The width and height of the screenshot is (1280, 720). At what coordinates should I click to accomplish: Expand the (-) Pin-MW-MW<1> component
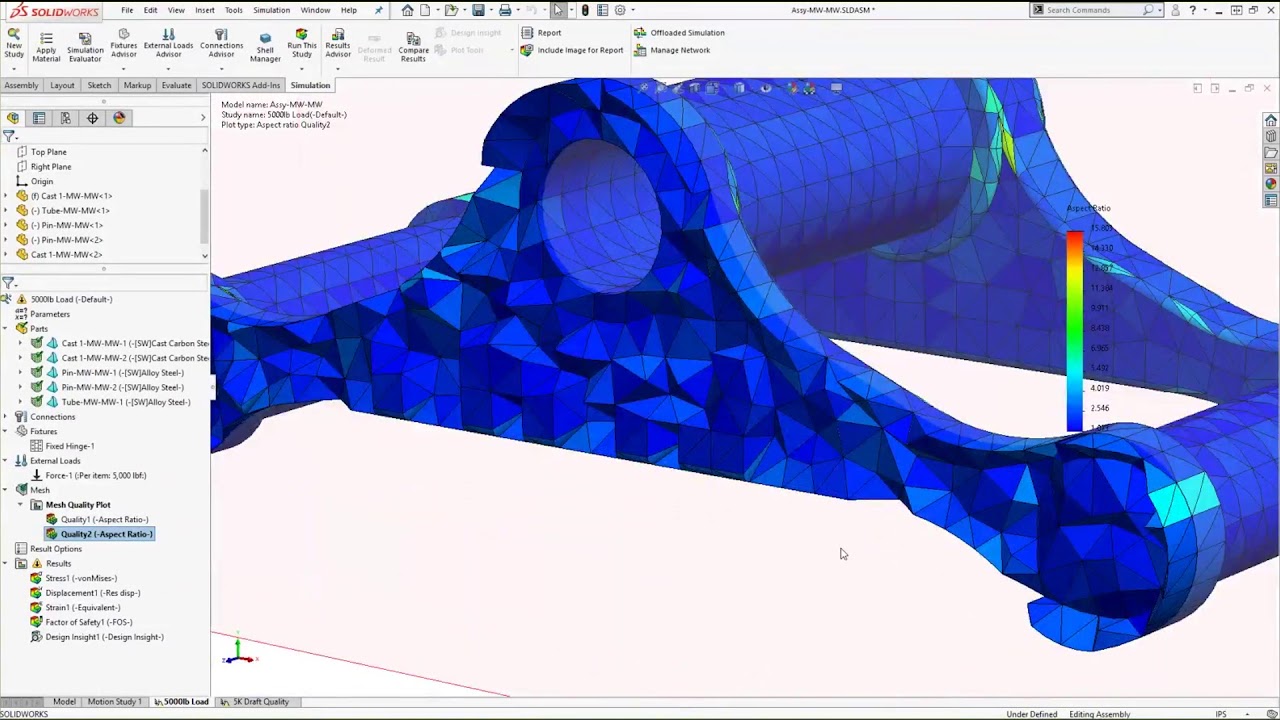click(x=6, y=225)
